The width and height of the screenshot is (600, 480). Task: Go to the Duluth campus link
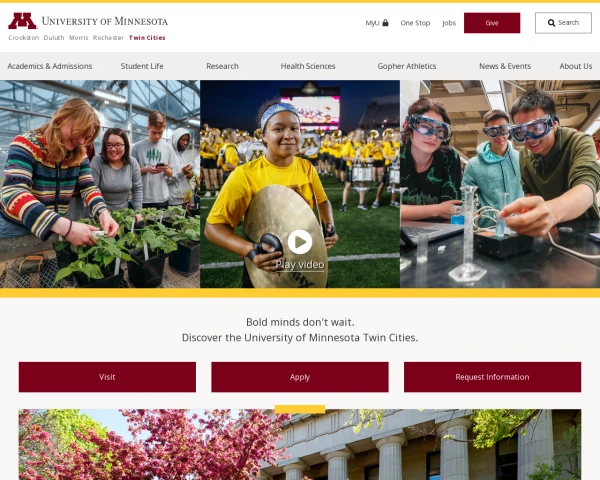[x=54, y=38]
